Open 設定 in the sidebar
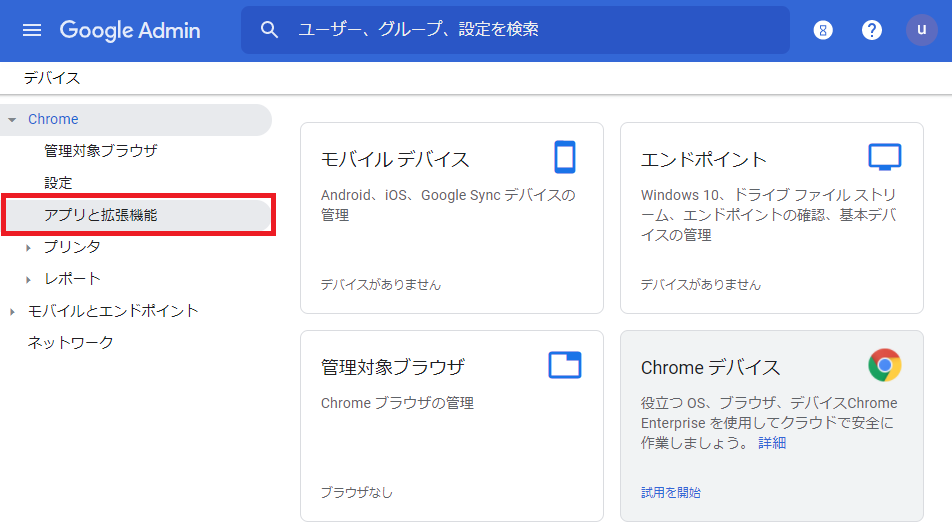The image size is (952, 529). [x=58, y=183]
